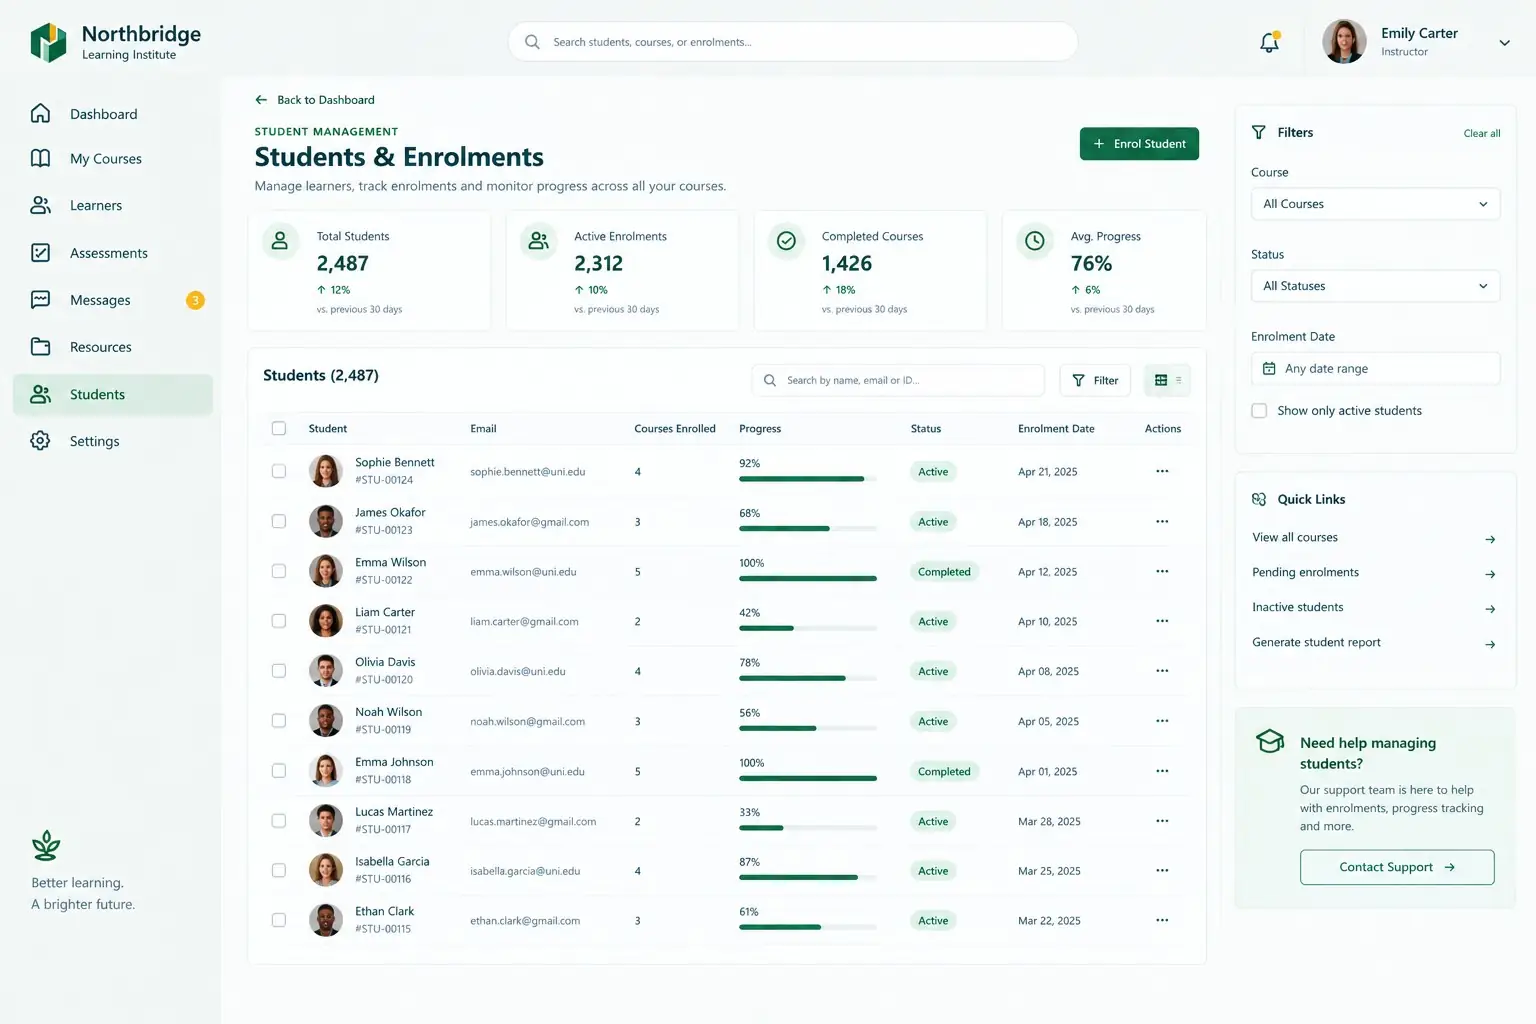Open actions menu for Emma Wilson
1536x1024 pixels.
click(1162, 571)
